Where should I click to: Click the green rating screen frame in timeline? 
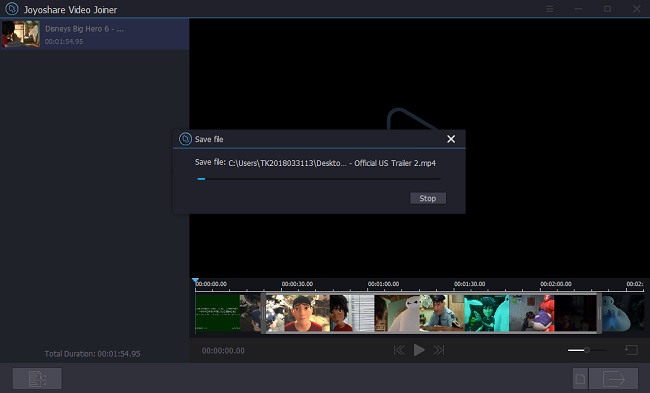tap(218, 313)
